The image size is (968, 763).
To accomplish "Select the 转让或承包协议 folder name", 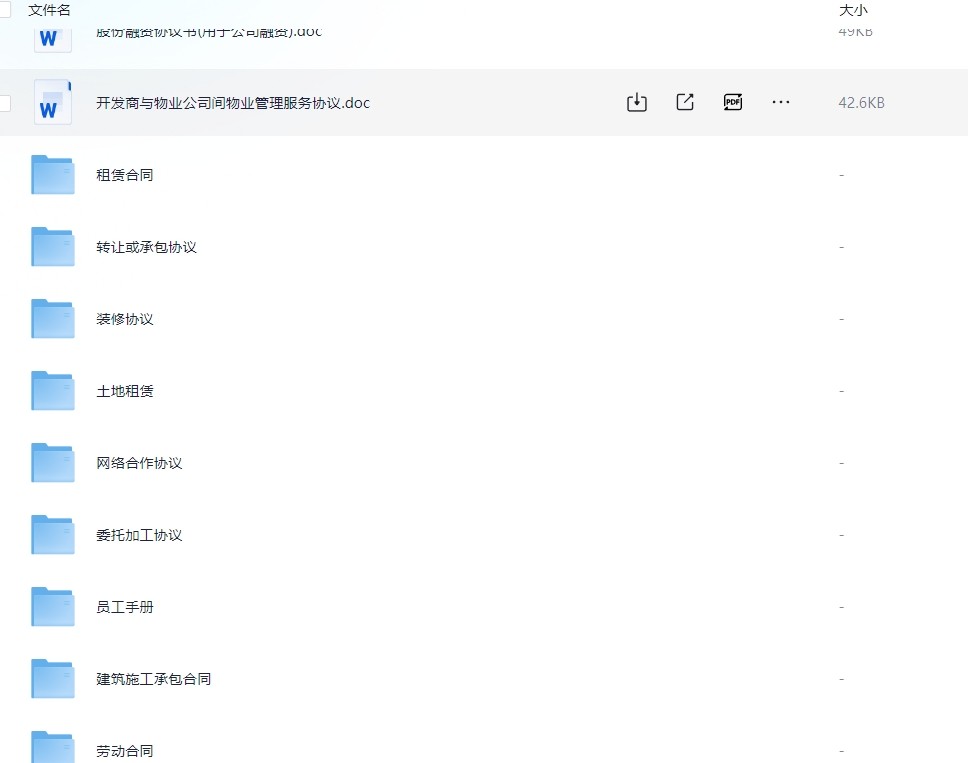I will coord(146,248).
